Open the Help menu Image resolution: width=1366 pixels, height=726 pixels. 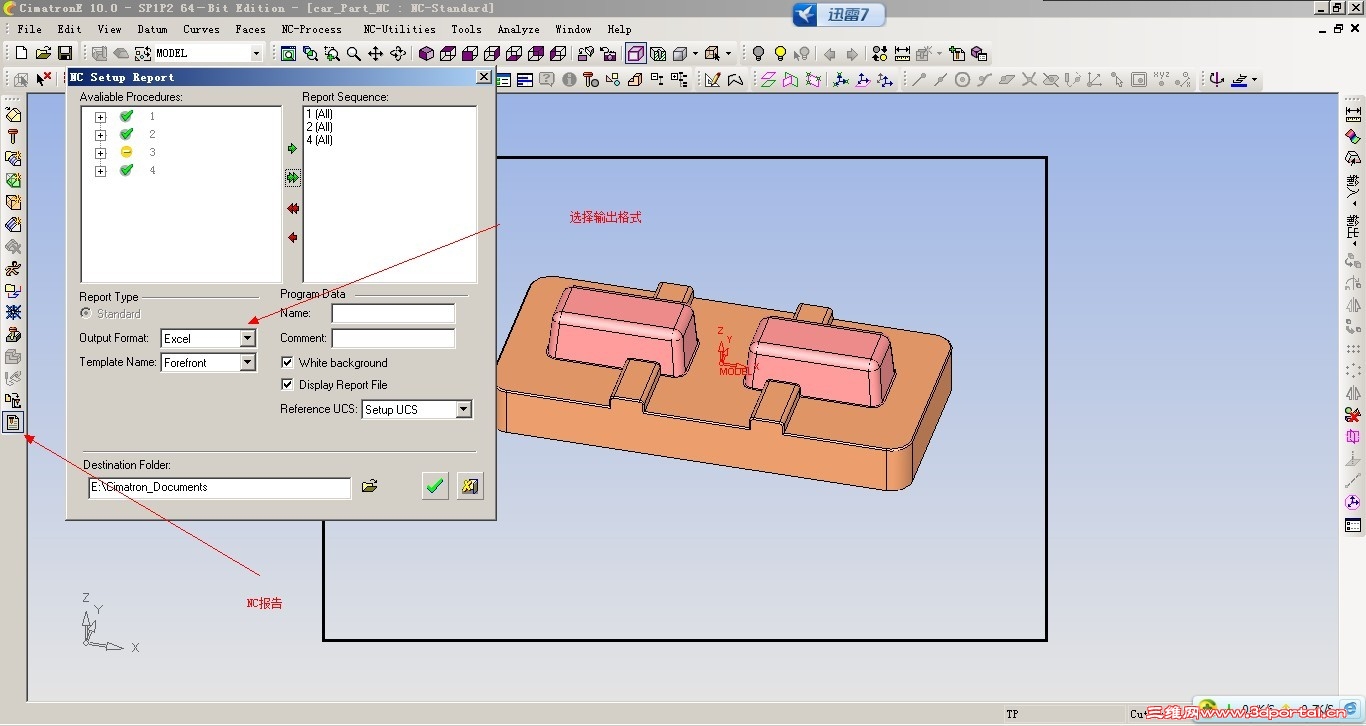click(619, 29)
